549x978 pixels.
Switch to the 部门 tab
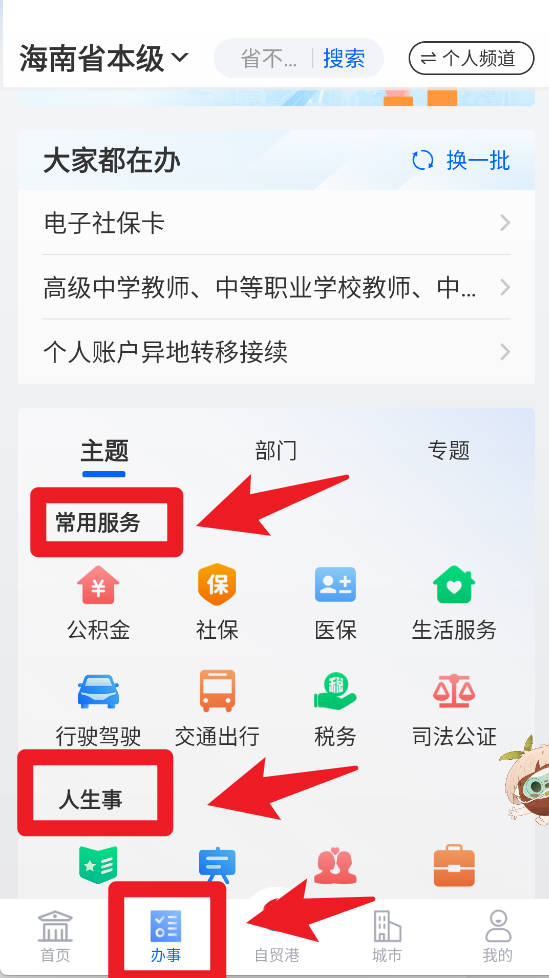[276, 450]
